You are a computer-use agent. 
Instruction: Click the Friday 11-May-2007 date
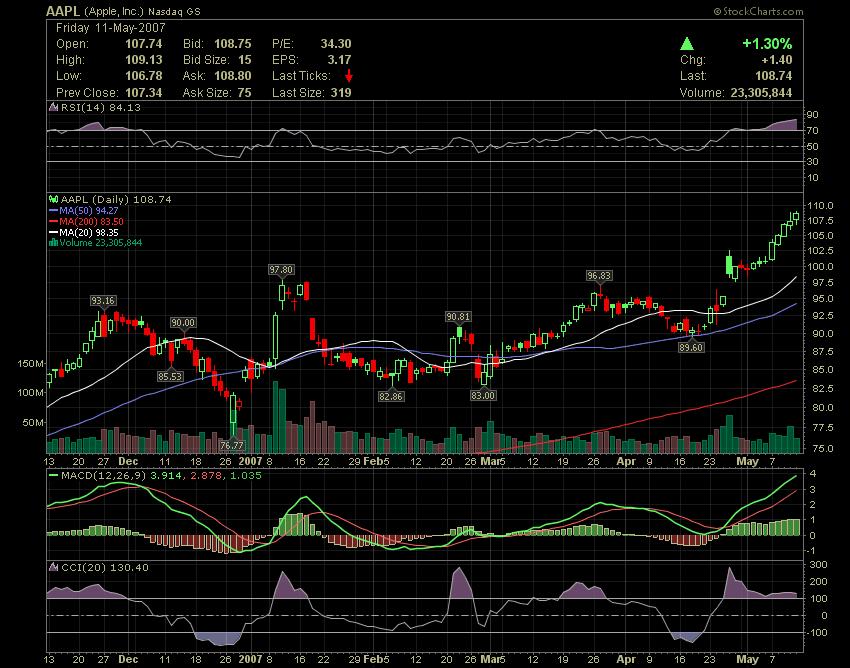click(x=111, y=28)
